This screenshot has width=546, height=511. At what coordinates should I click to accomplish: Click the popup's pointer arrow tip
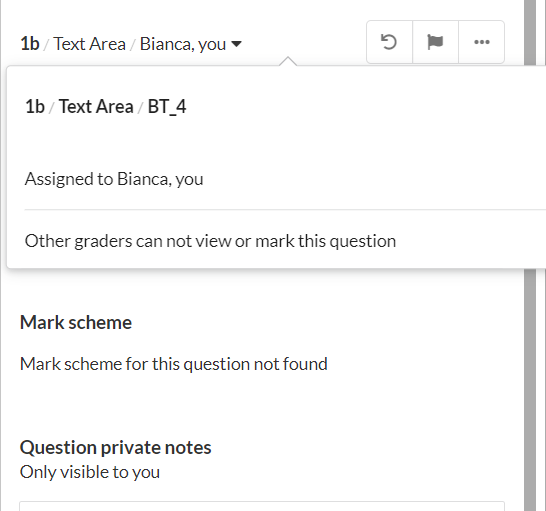click(x=288, y=59)
